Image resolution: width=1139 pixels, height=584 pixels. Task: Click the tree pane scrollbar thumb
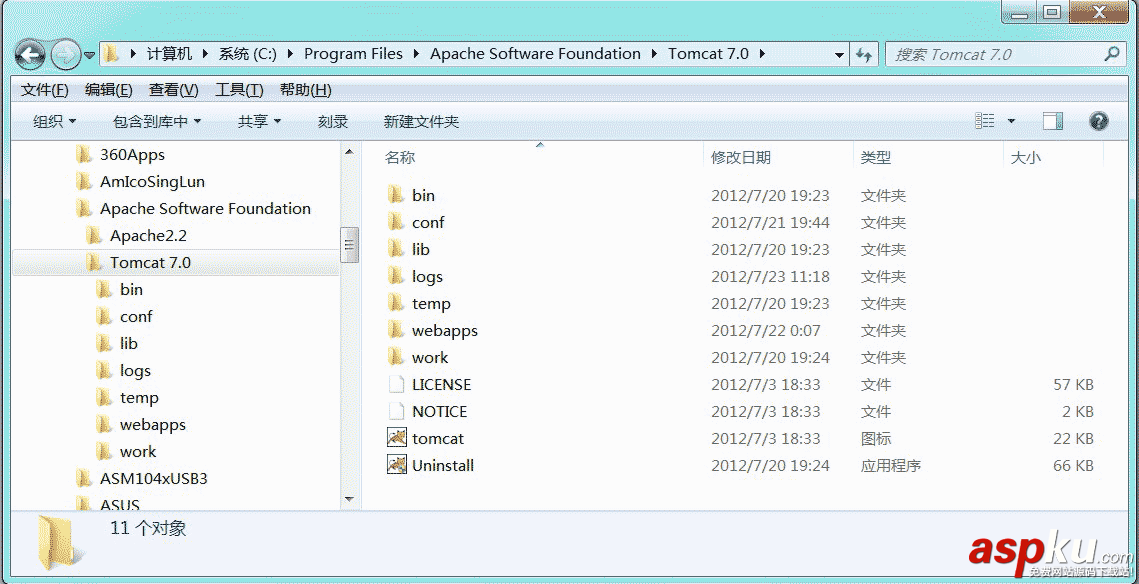[x=349, y=245]
